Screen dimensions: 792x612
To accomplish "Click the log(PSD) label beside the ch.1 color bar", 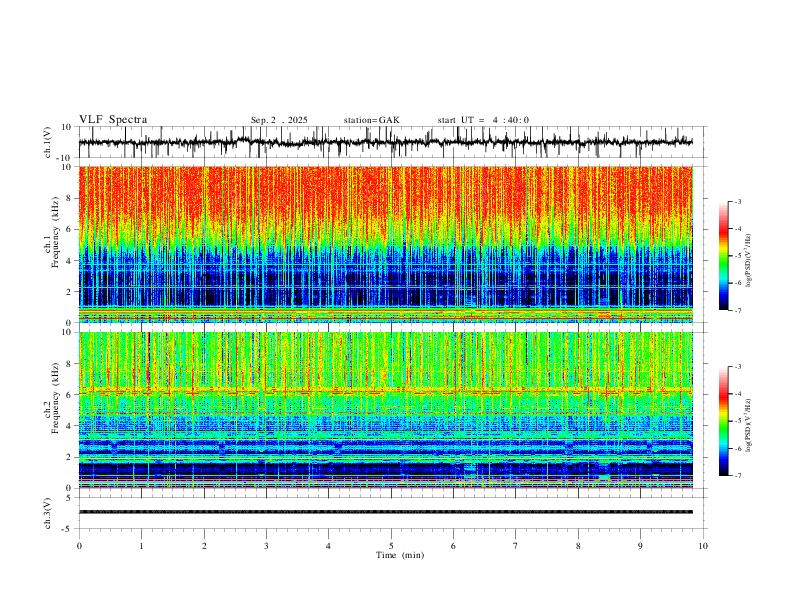I will 749,260.
